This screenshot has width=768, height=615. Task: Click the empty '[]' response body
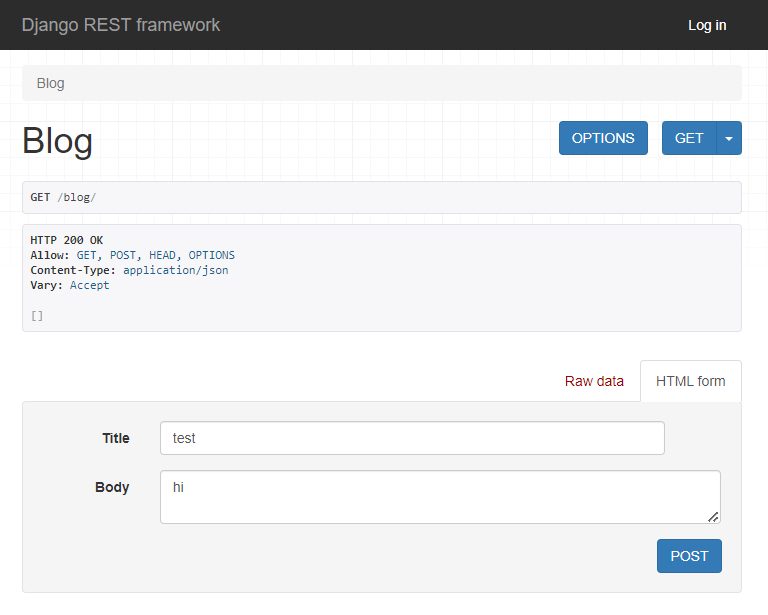[37, 316]
